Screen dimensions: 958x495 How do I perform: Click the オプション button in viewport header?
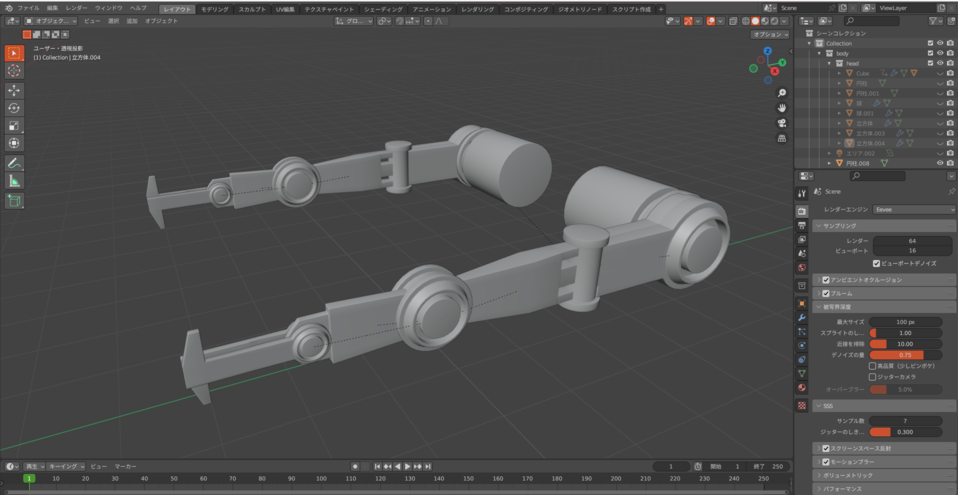point(769,33)
